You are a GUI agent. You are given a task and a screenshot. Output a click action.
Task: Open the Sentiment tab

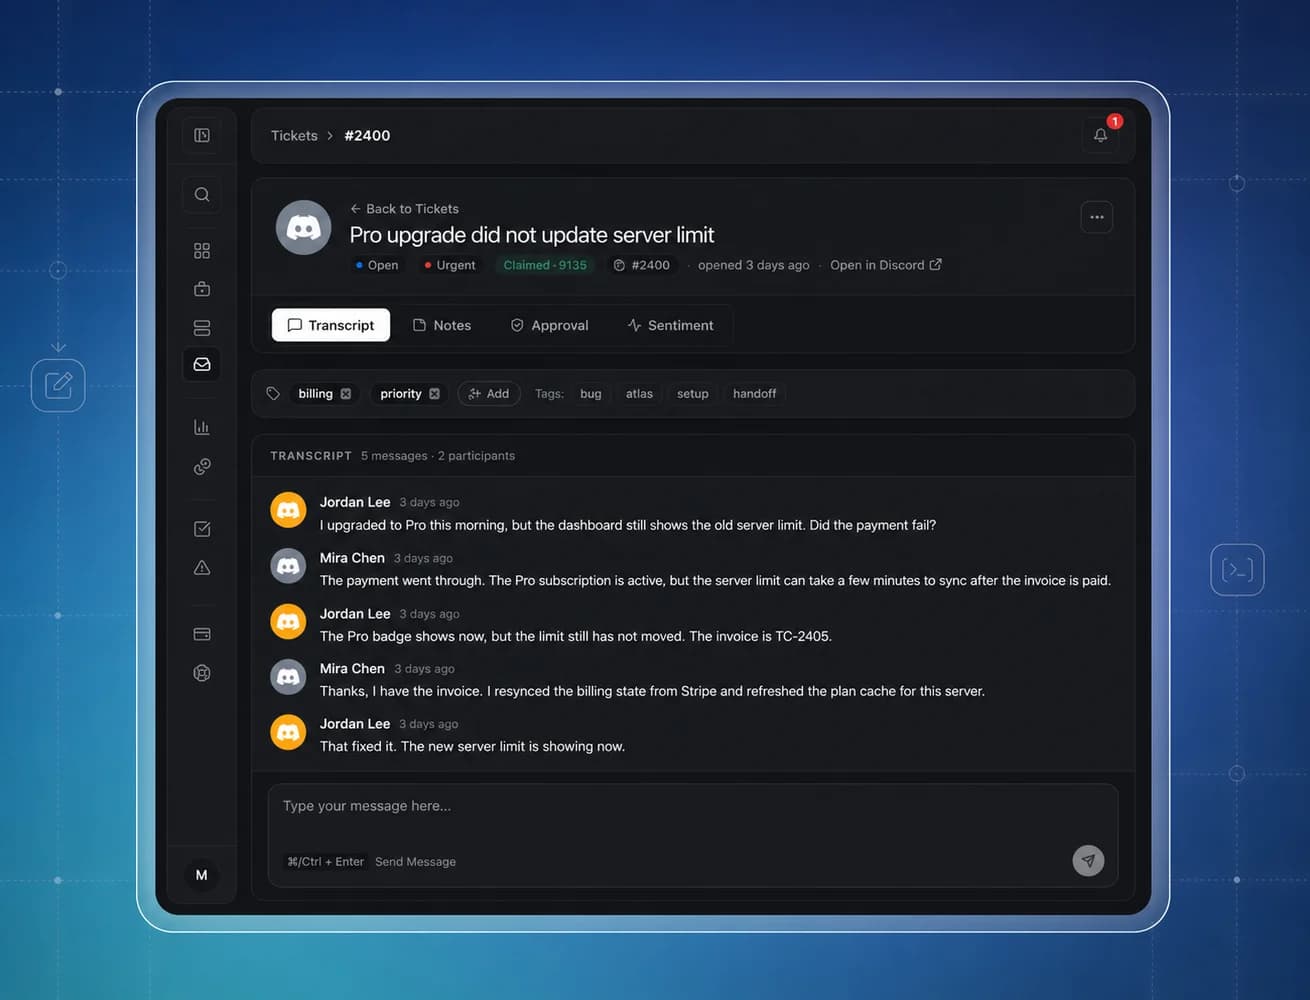pyautogui.click(x=671, y=325)
